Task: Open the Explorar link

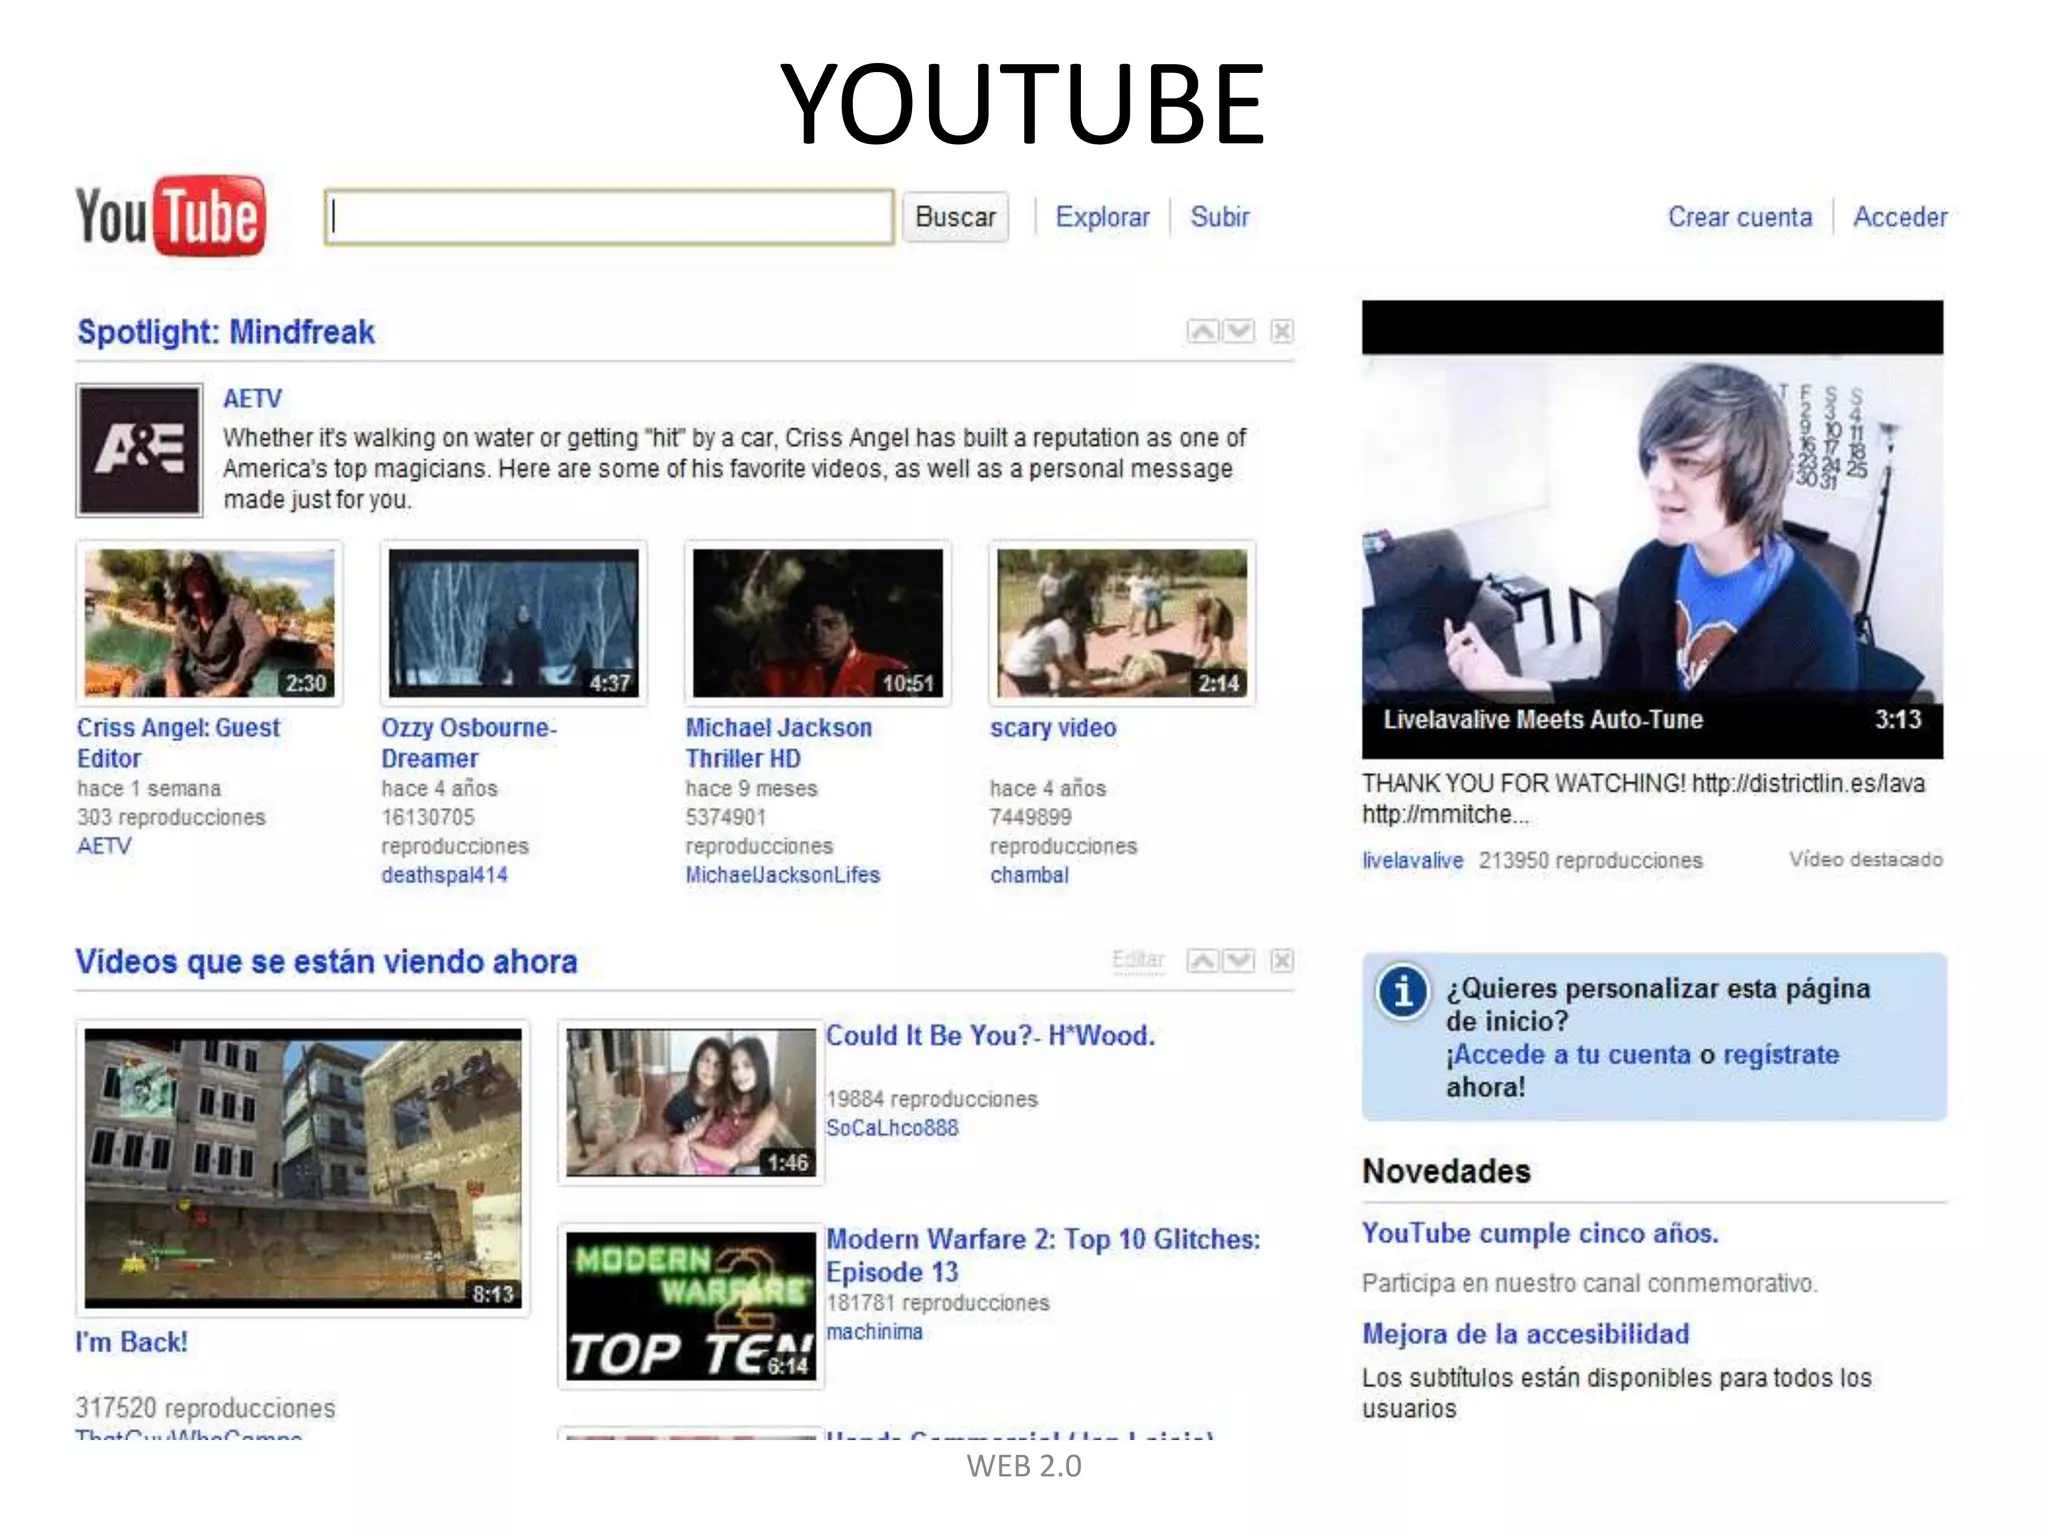Action: click(1102, 217)
